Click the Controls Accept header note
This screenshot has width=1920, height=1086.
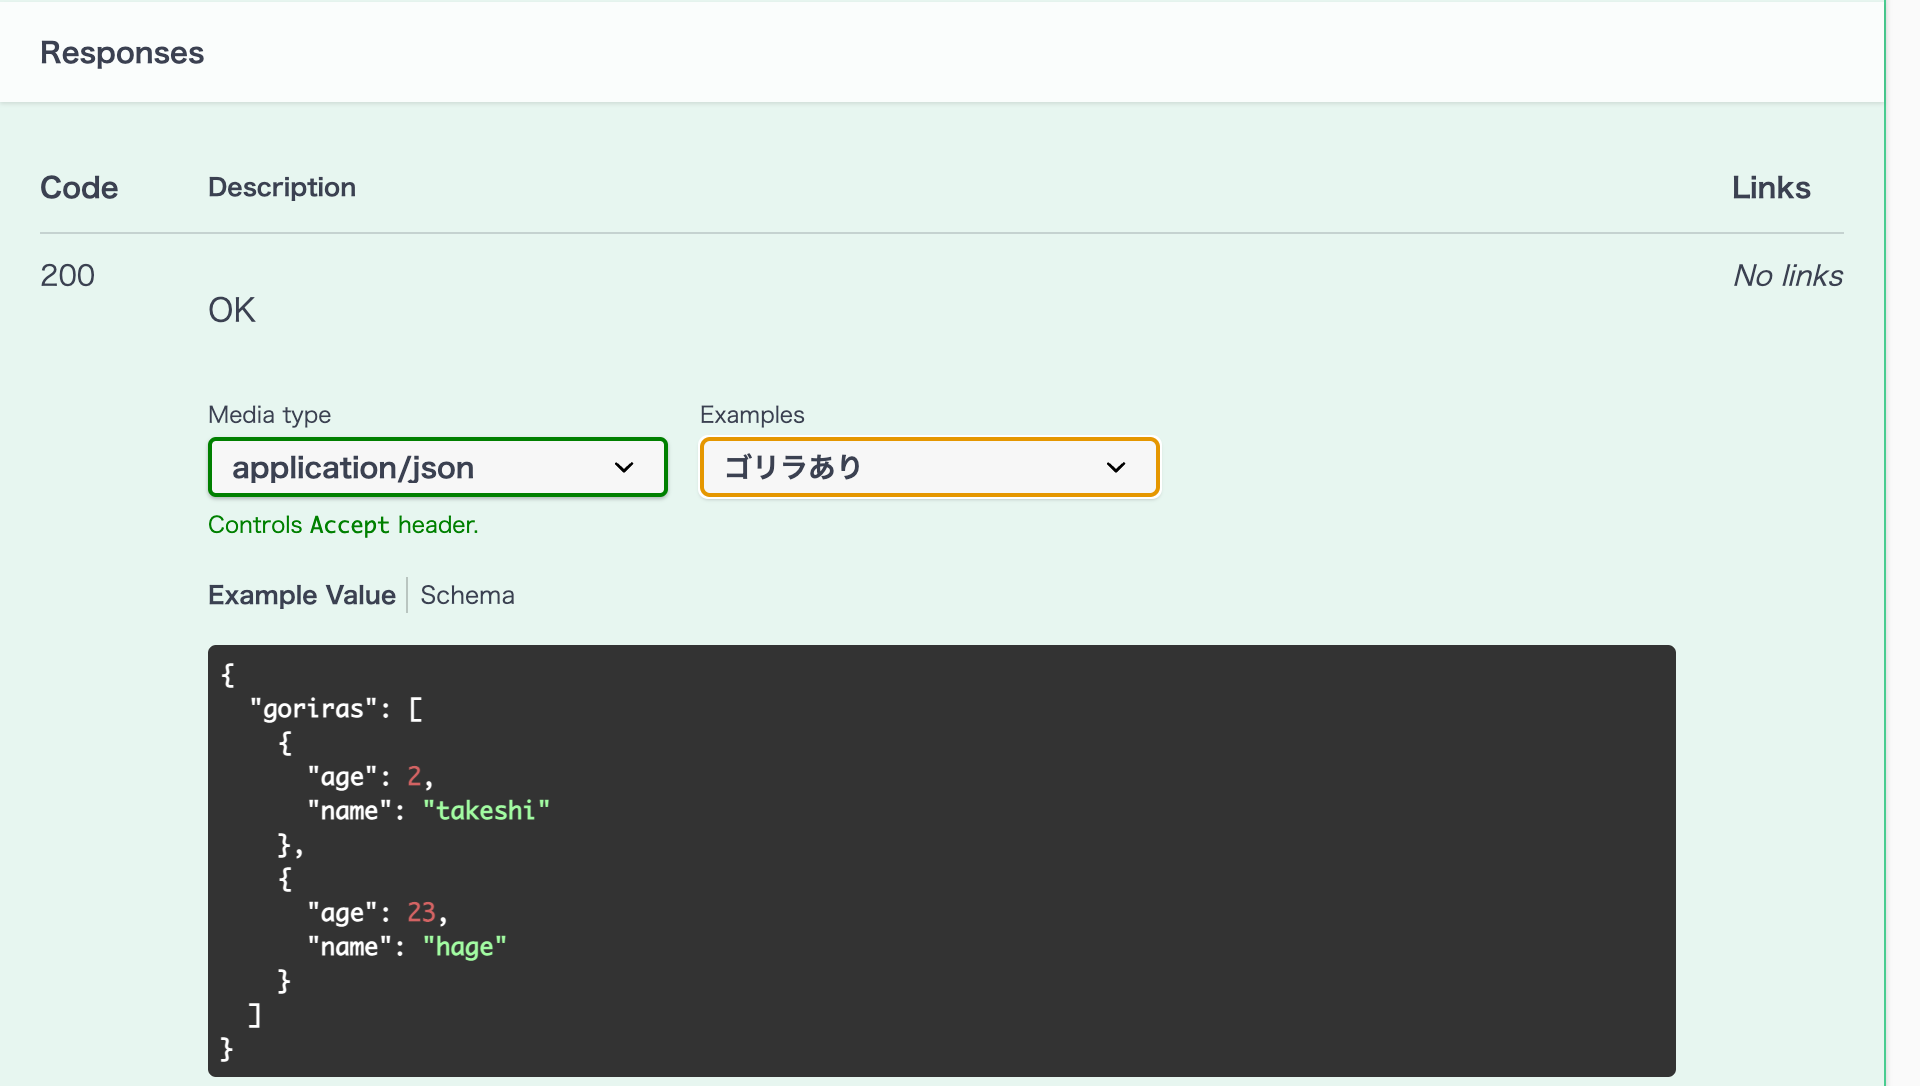point(343,525)
